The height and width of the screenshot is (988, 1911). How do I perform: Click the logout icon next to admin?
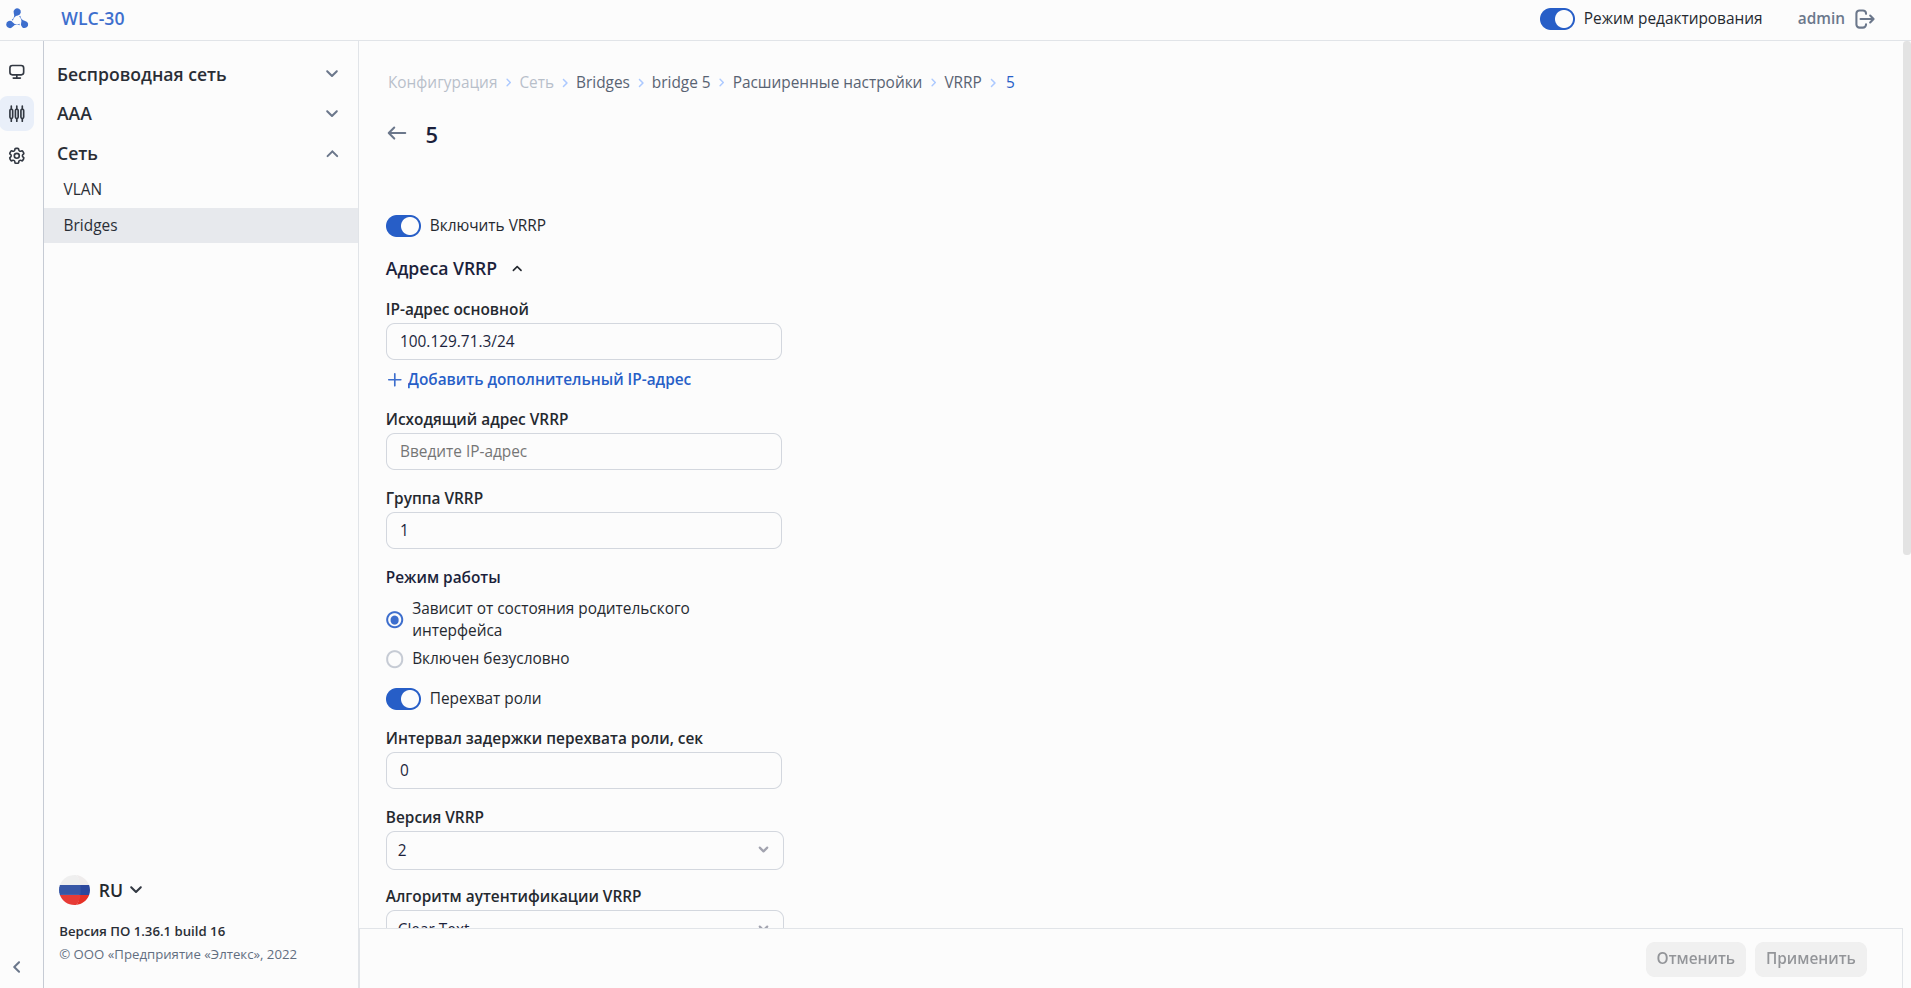(1865, 19)
